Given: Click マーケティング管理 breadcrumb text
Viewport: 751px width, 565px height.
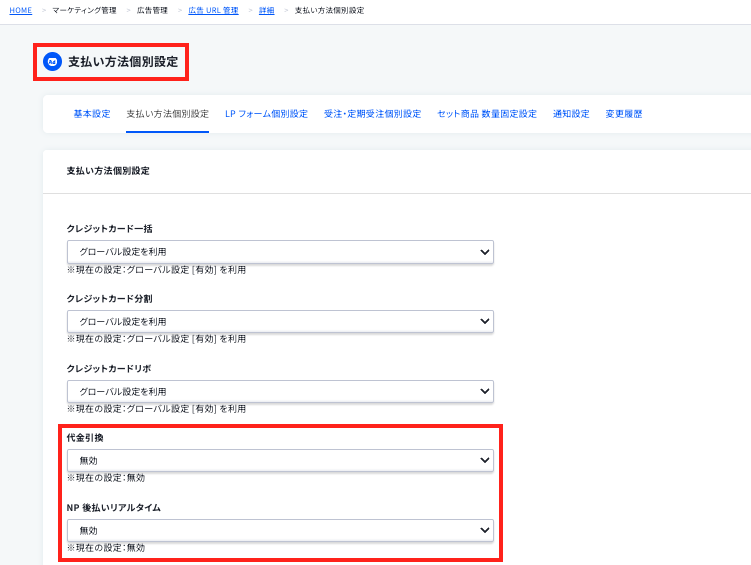Looking at the screenshot, I should 84,11.
